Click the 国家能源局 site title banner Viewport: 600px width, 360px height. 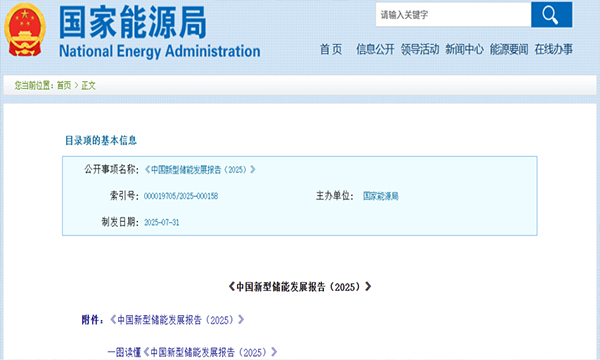[133, 22]
